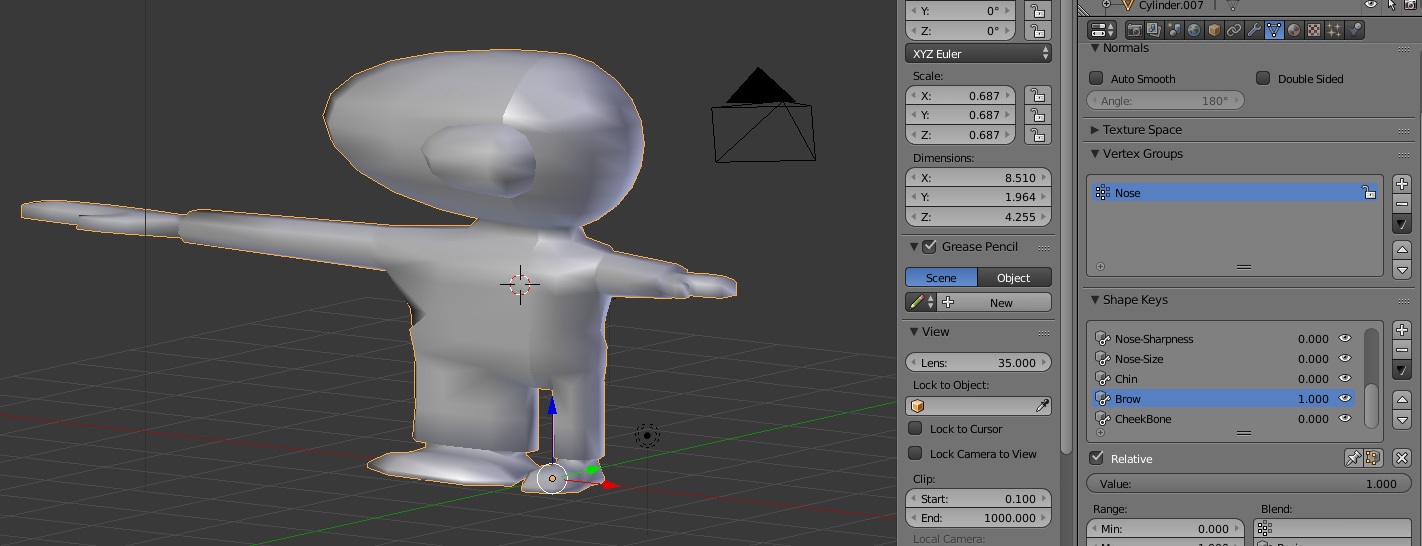The height and width of the screenshot is (546, 1422).
Task: Mute the CheekBone shape key eye
Action: [x=1345, y=418]
